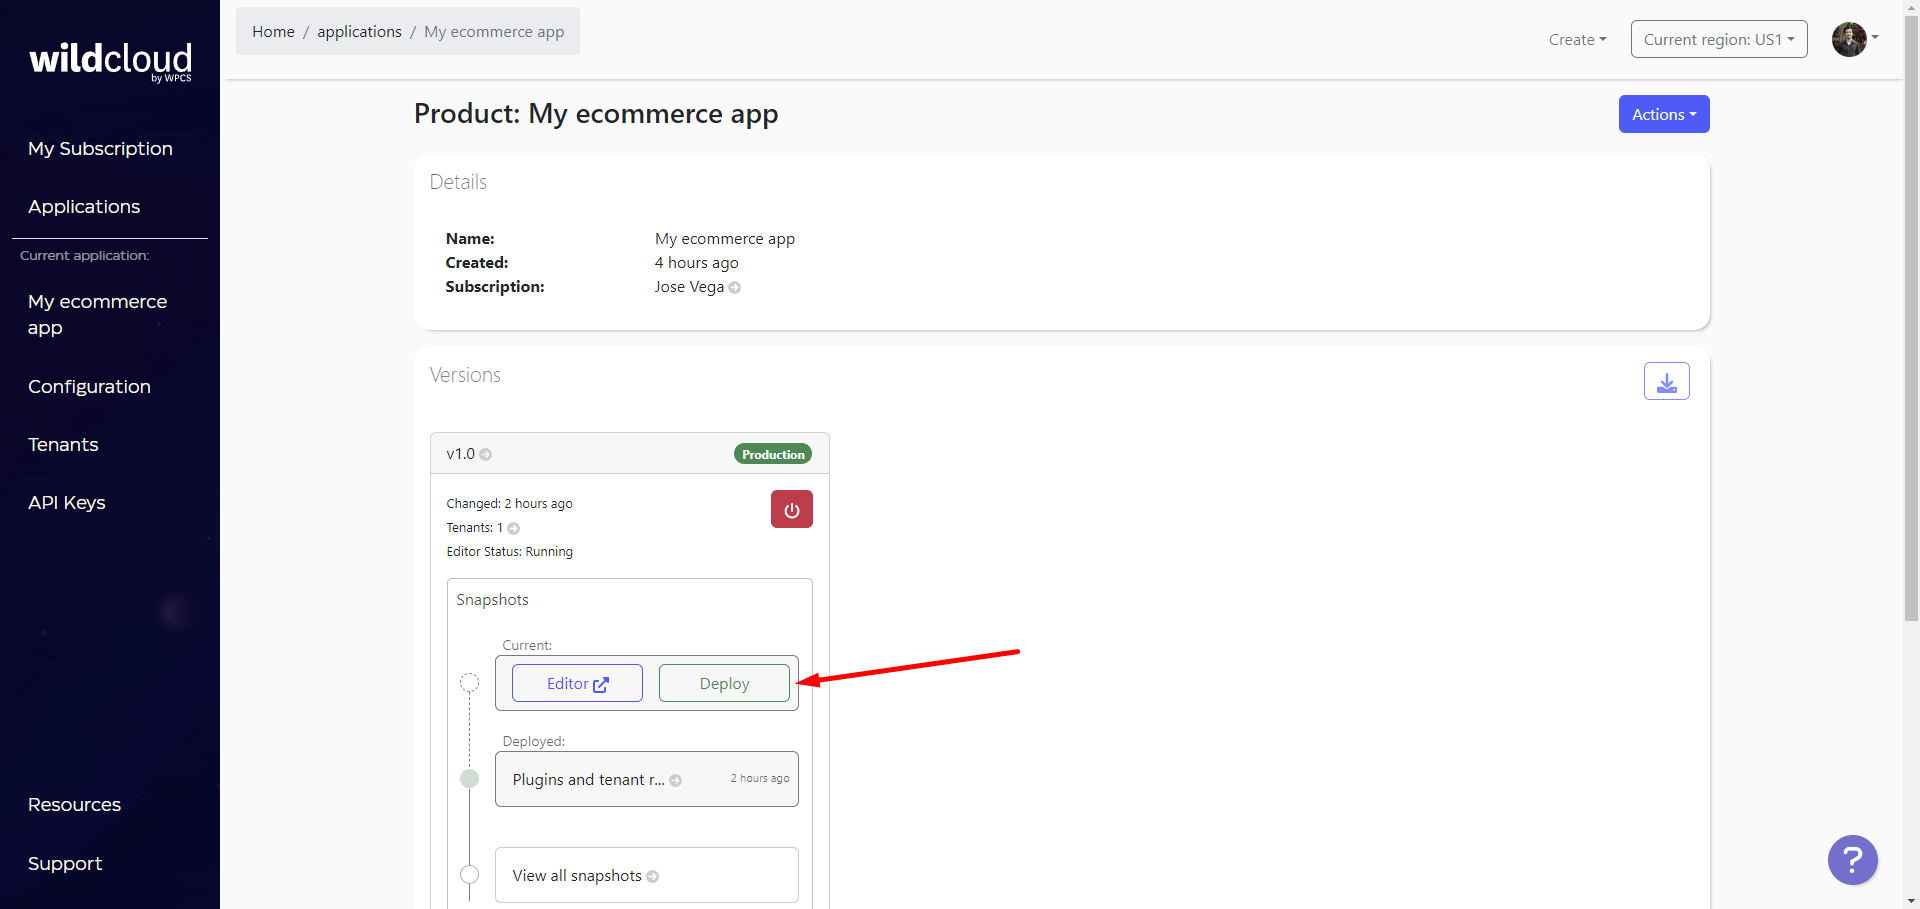This screenshot has height=909, width=1920.
Task: Select My ecommerce app in sidebar
Action: point(97,314)
